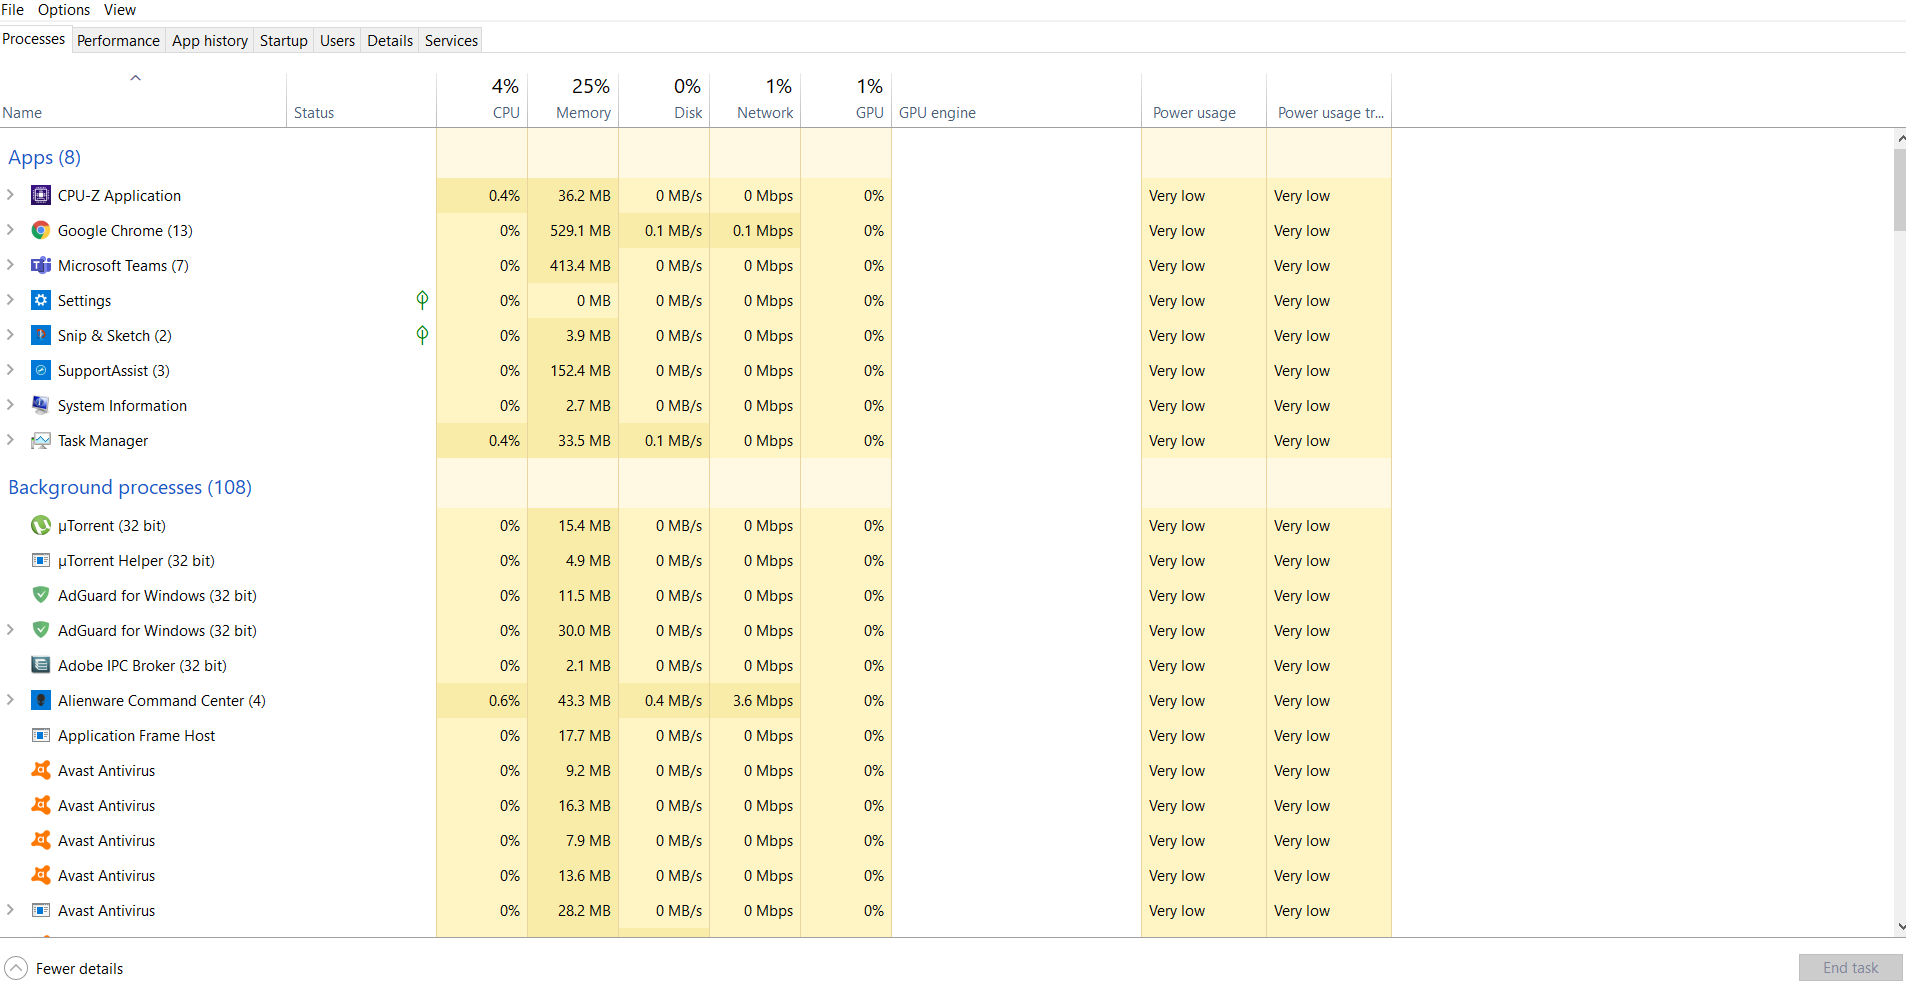Click the Google Chrome process icon
This screenshot has height=992, width=1906.
(41, 230)
